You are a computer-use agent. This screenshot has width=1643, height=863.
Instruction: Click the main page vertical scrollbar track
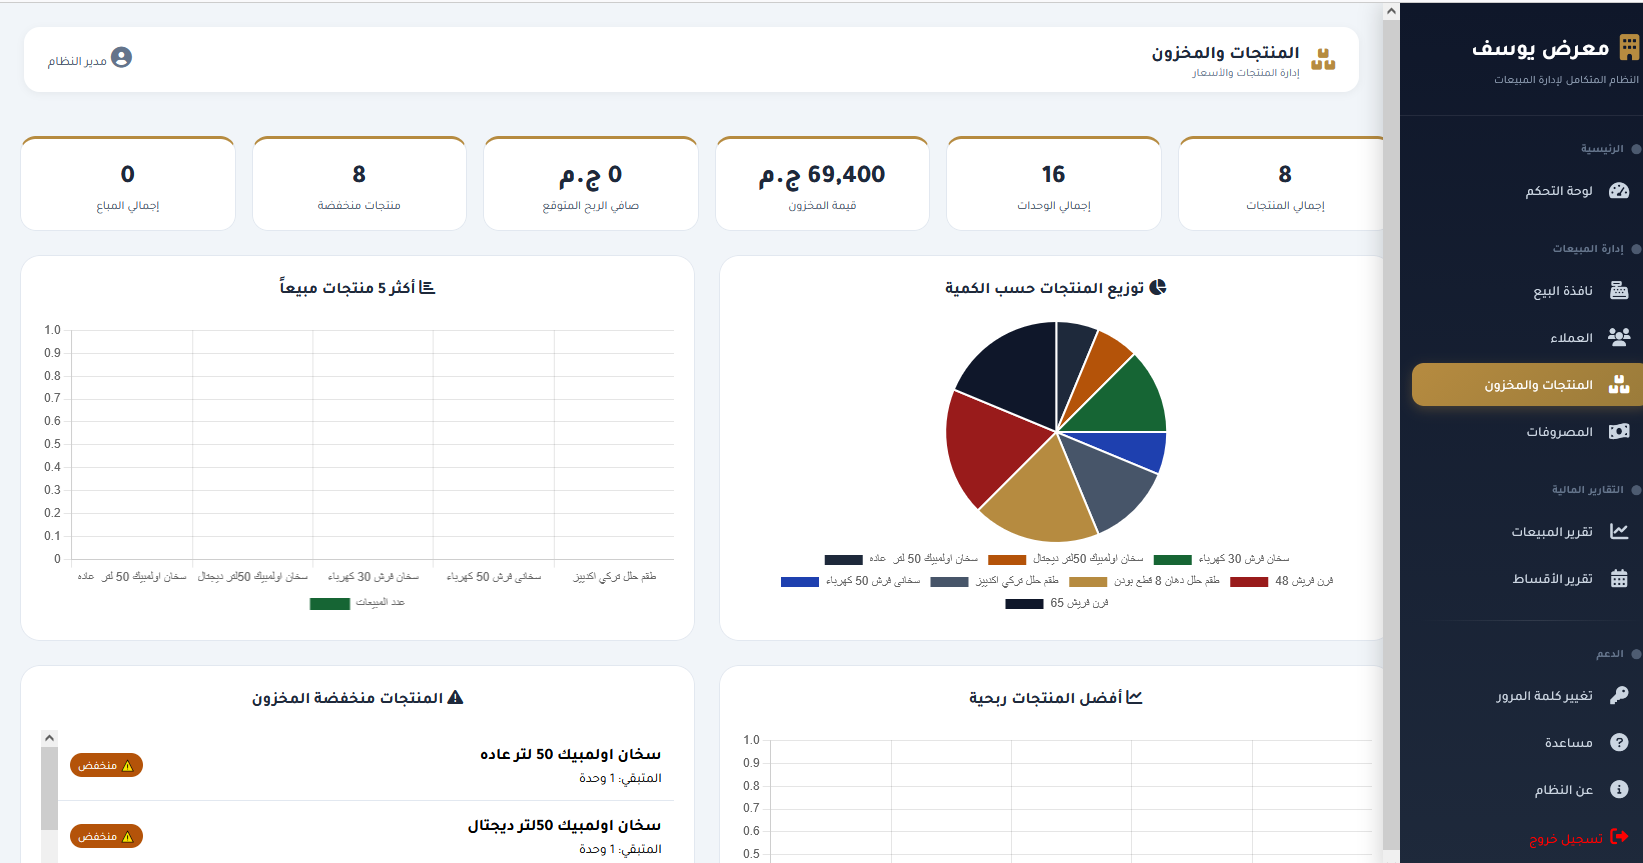pyautogui.click(x=1391, y=435)
